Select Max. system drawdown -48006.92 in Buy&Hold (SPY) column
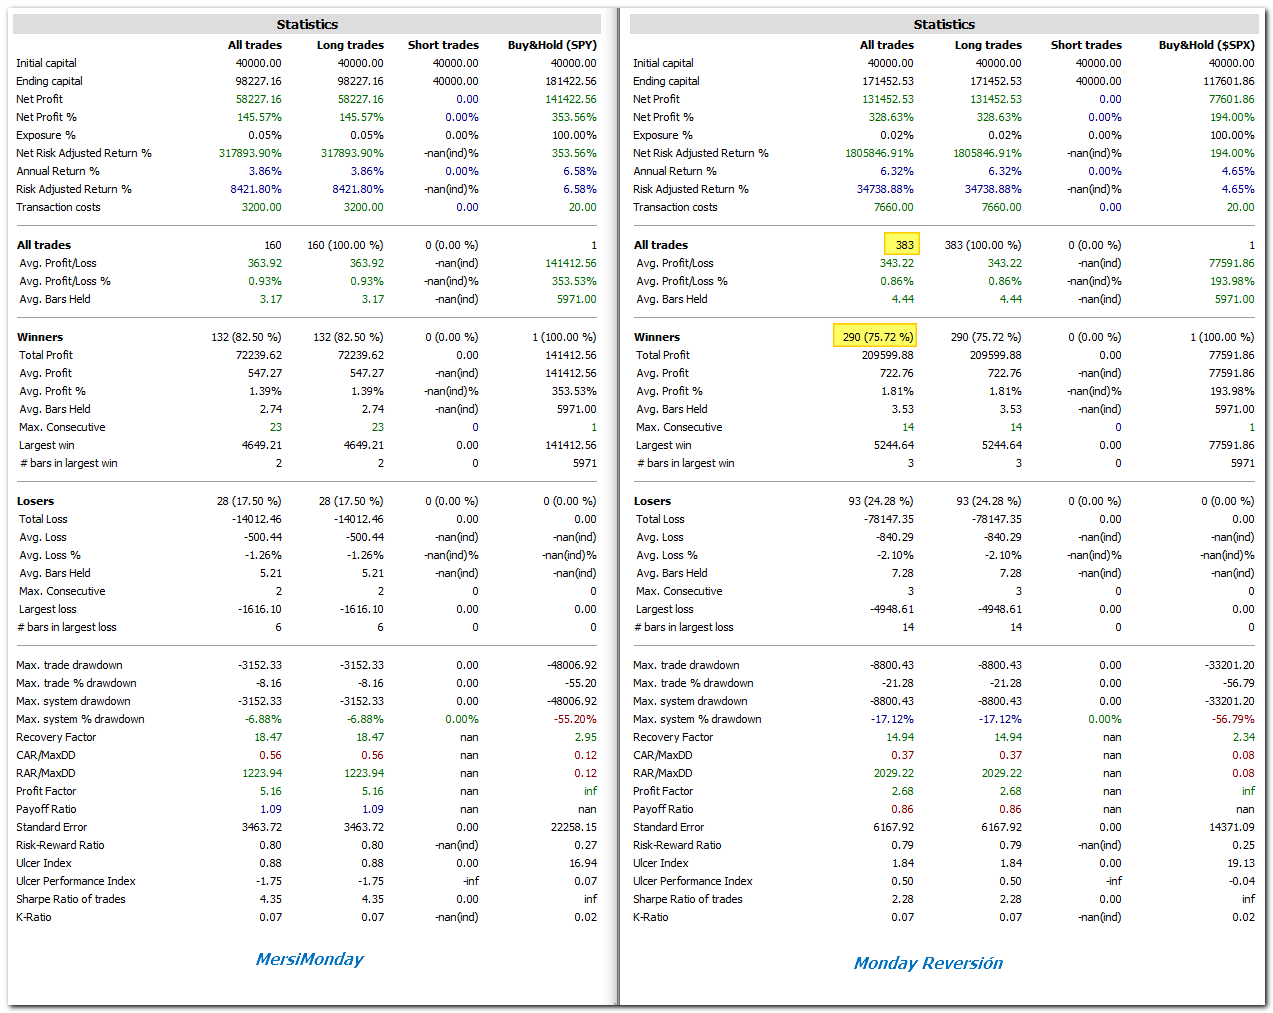The image size is (1273, 1013). (x=573, y=701)
